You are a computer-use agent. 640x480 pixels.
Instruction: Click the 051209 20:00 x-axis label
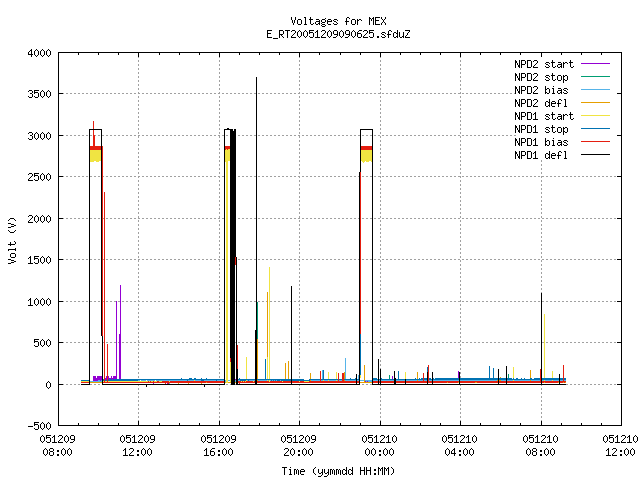(298, 446)
